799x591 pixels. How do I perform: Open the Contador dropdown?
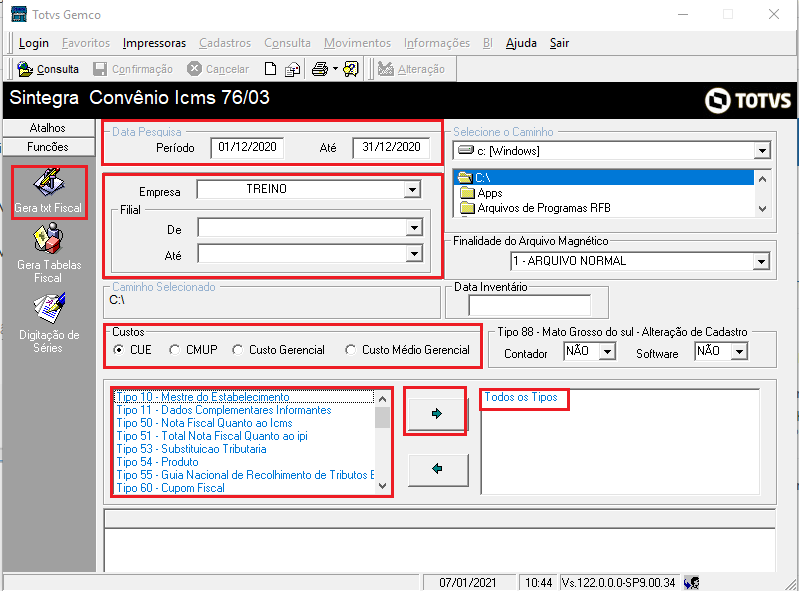click(x=607, y=351)
